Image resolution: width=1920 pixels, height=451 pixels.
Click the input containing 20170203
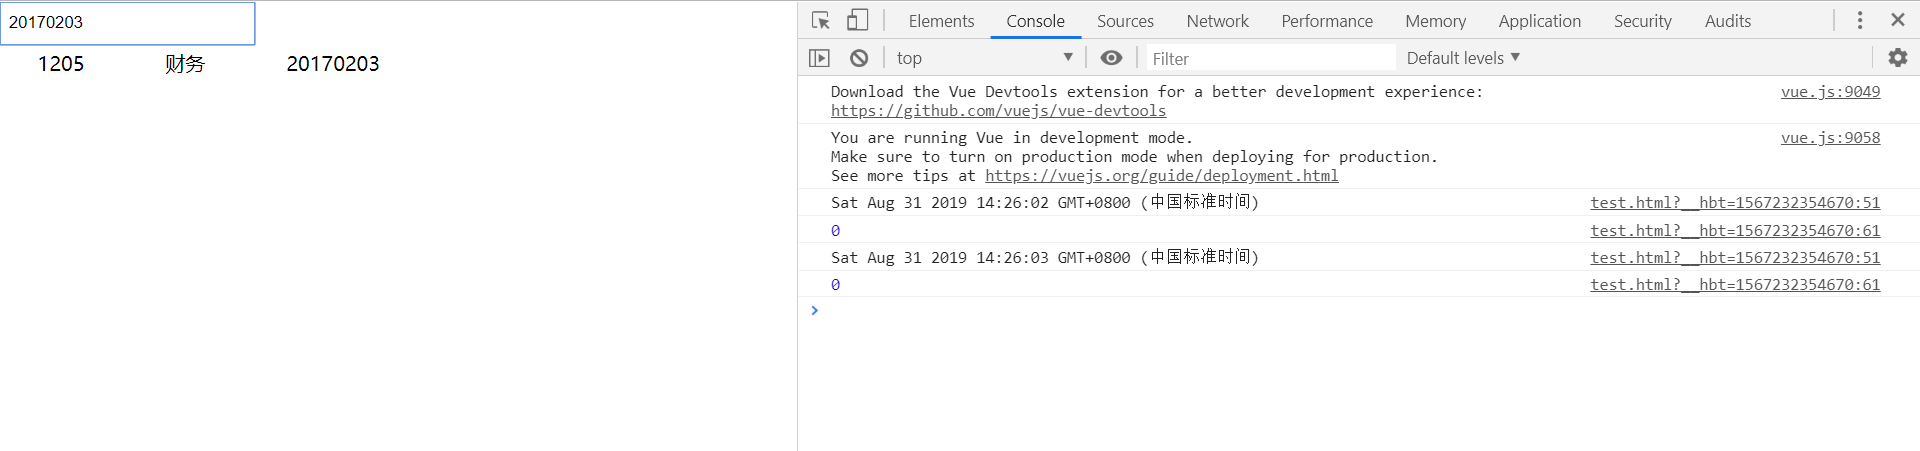pos(128,23)
